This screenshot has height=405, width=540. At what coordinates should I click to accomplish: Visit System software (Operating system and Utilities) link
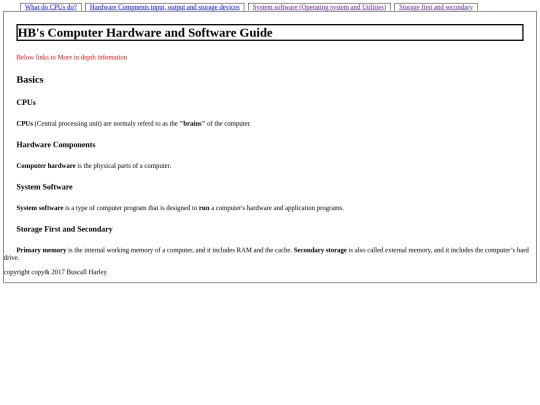pyautogui.click(x=319, y=7)
